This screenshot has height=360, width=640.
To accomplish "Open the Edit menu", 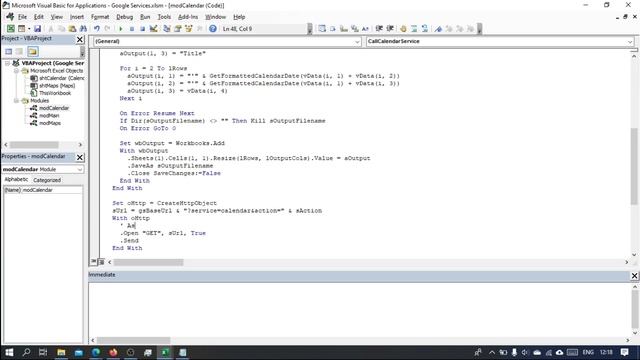I will pos(38,17).
